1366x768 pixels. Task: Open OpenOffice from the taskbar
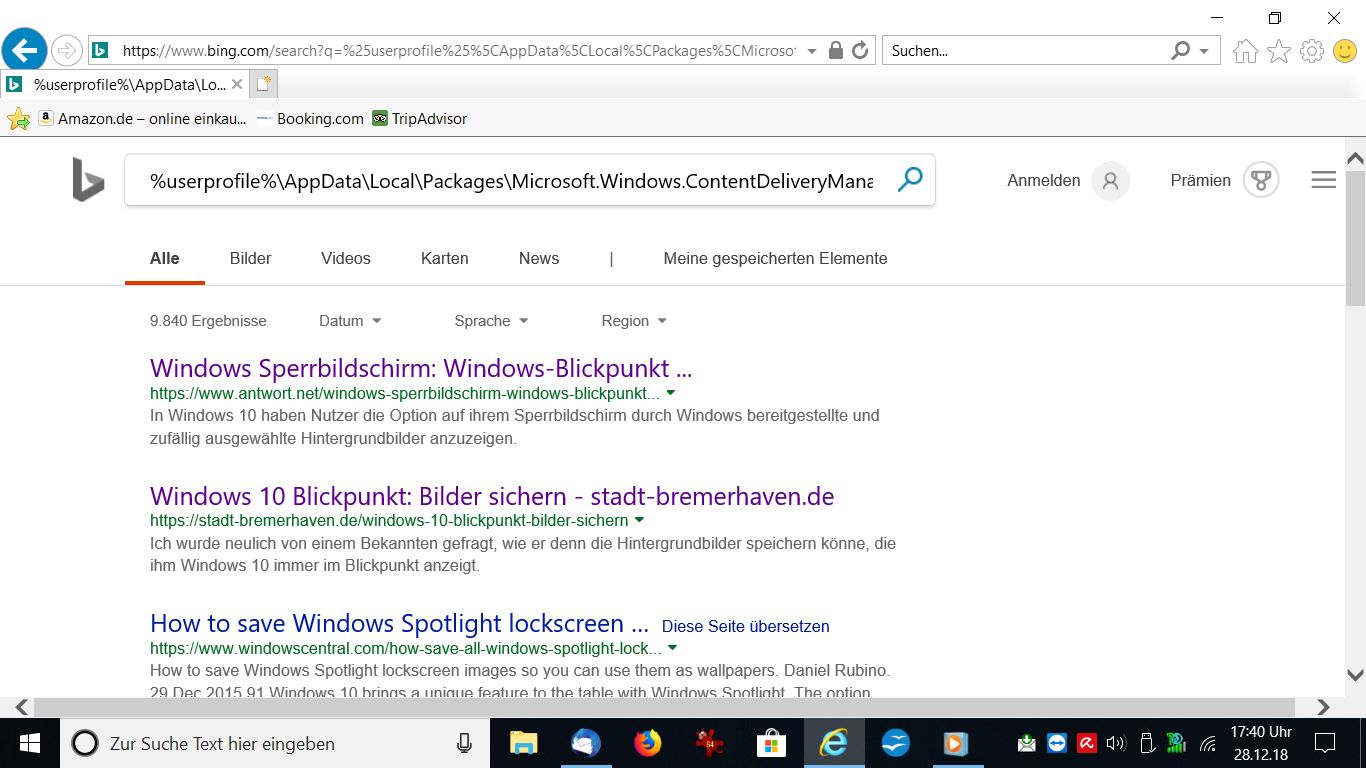895,743
